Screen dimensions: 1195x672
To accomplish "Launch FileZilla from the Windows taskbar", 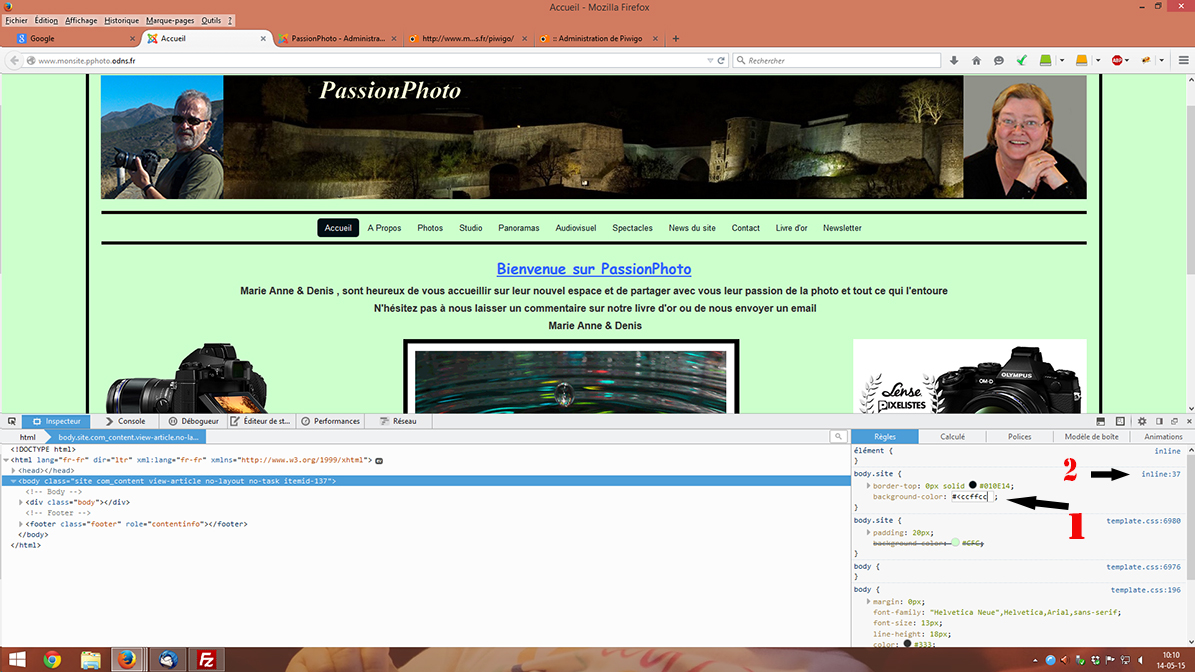I will [x=208, y=660].
